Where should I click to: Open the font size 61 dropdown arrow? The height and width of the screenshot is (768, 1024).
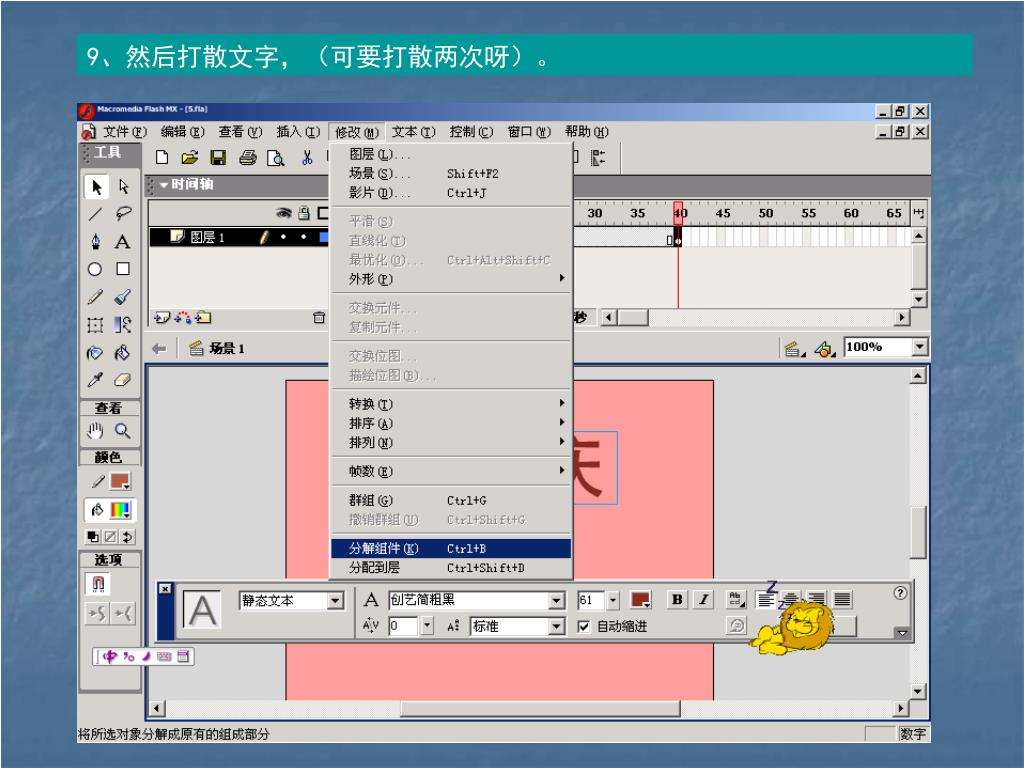click(x=613, y=600)
